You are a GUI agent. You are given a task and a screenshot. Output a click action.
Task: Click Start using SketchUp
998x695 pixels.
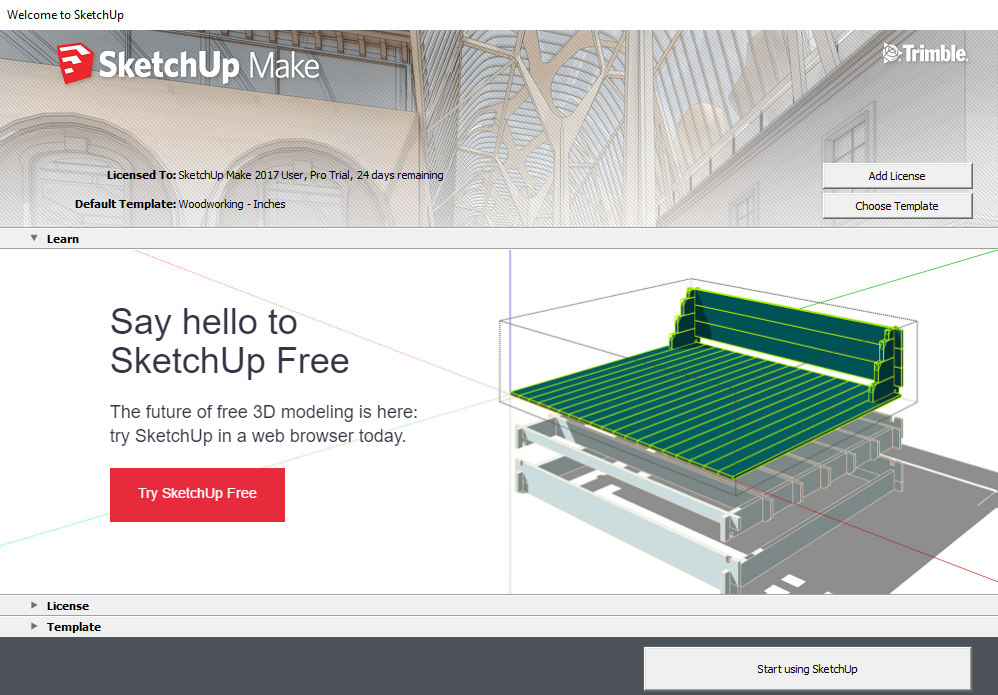(x=807, y=669)
